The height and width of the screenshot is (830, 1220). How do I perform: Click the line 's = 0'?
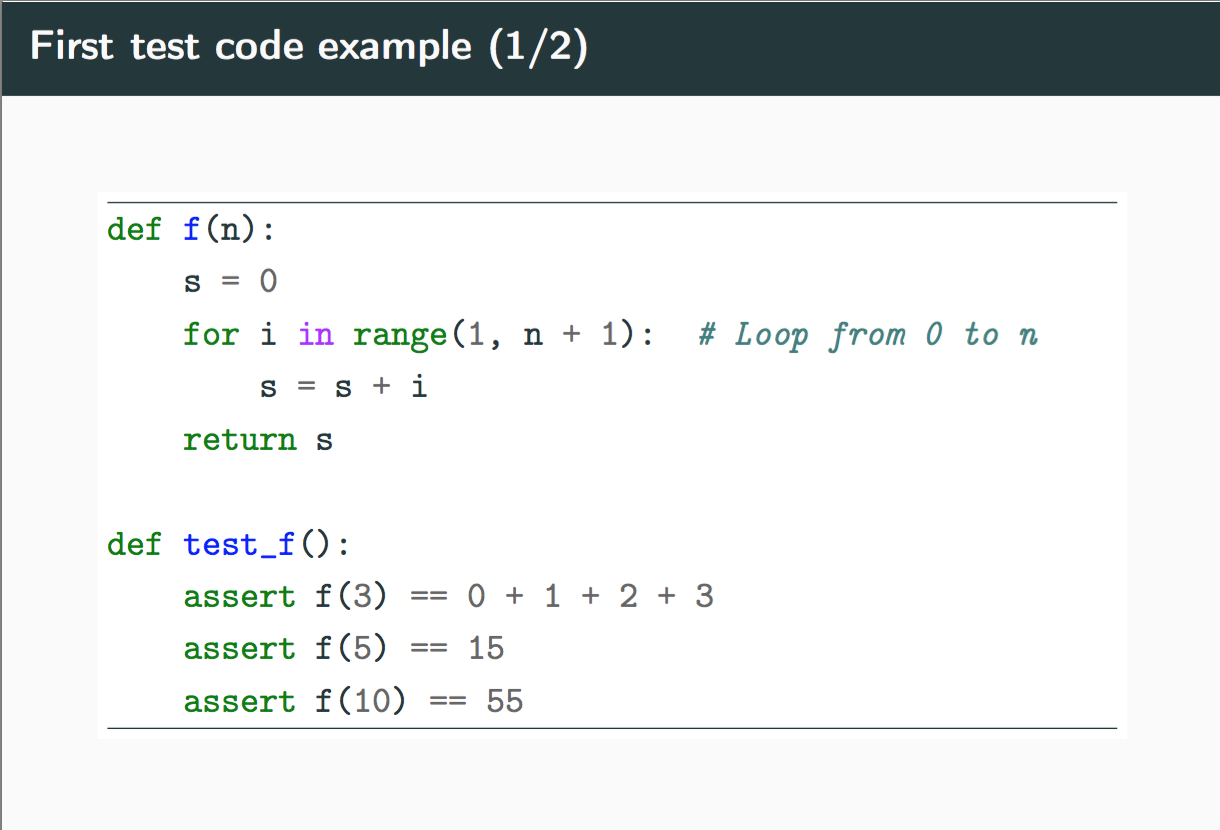[x=230, y=283]
